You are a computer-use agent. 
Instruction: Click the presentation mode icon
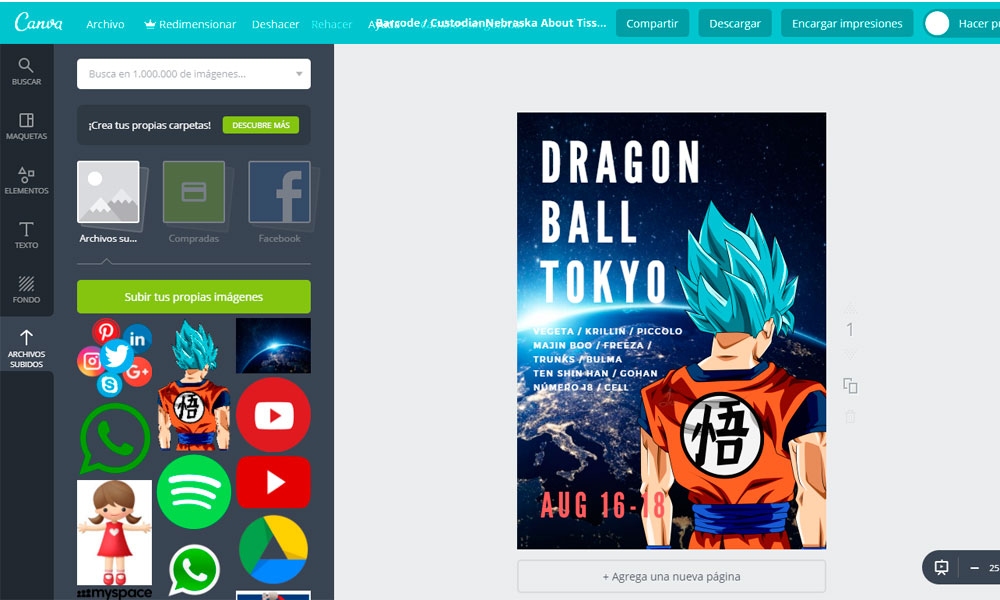click(941, 567)
